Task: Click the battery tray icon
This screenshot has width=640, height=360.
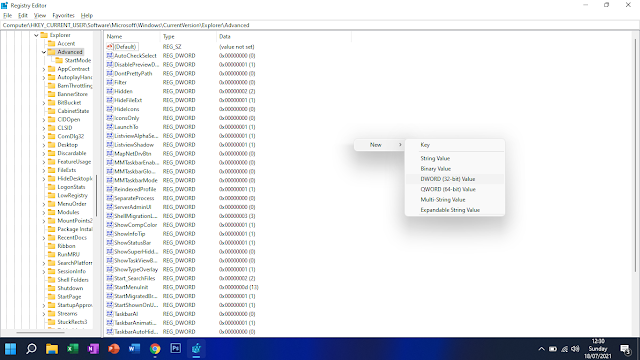Action: pyautogui.click(x=553, y=349)
